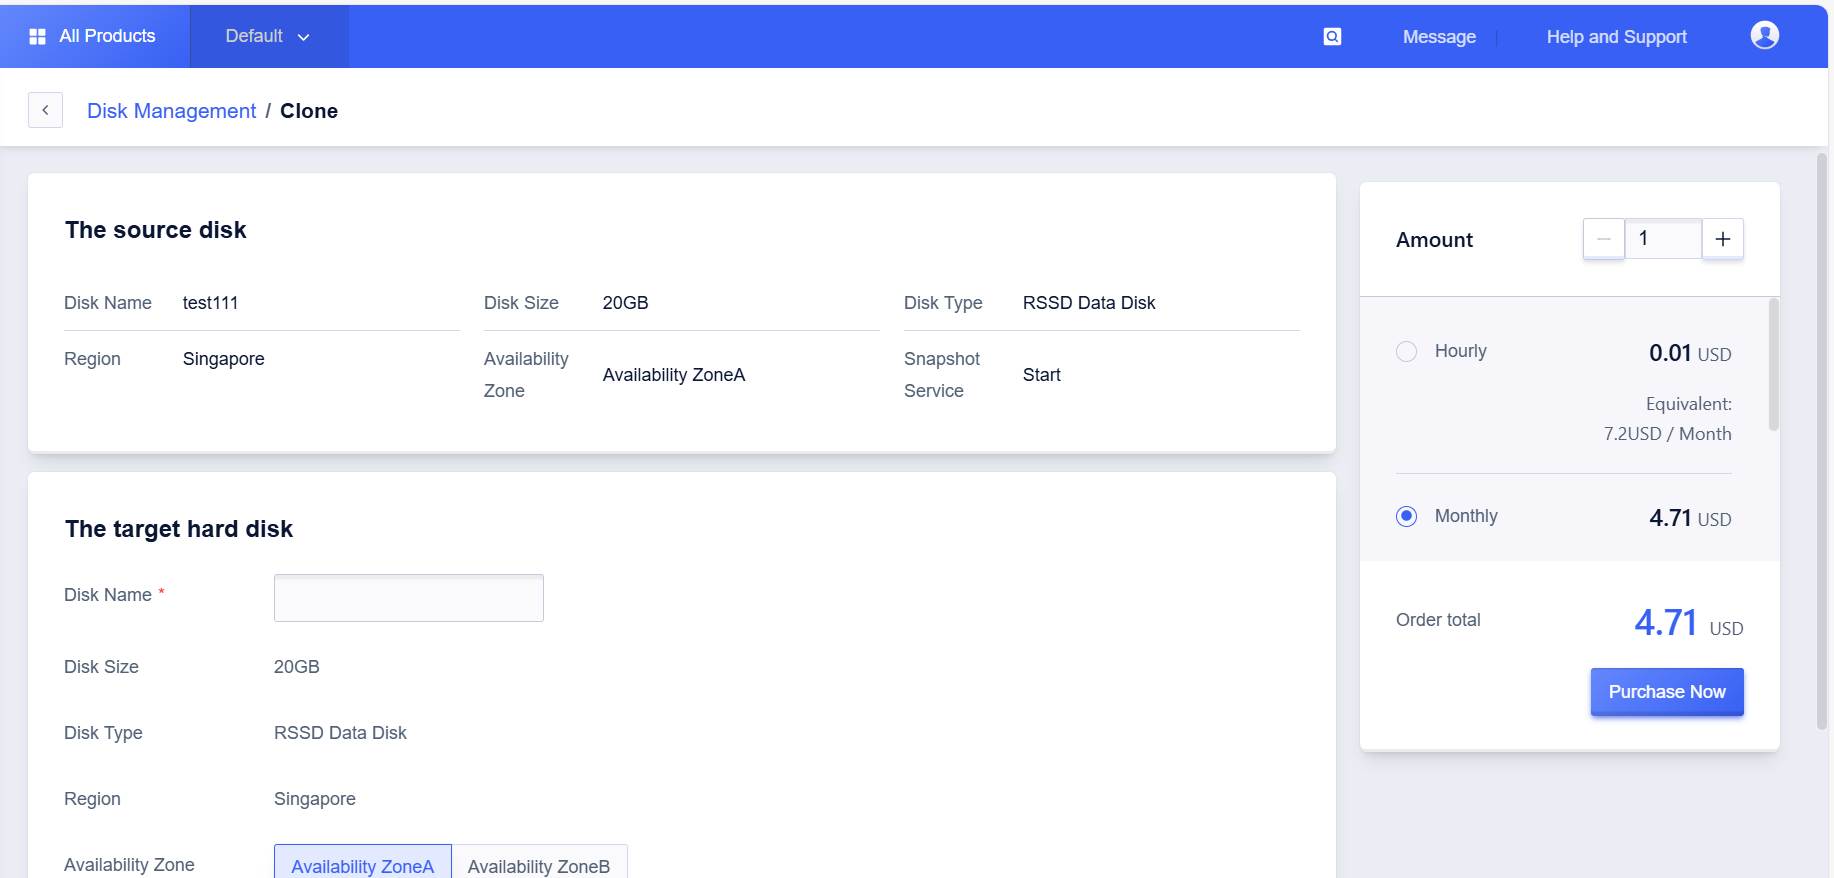Screen dimensions: 1834x878
Task: Click the 'Clone' breadcrumb text
Action: [309, 111]
